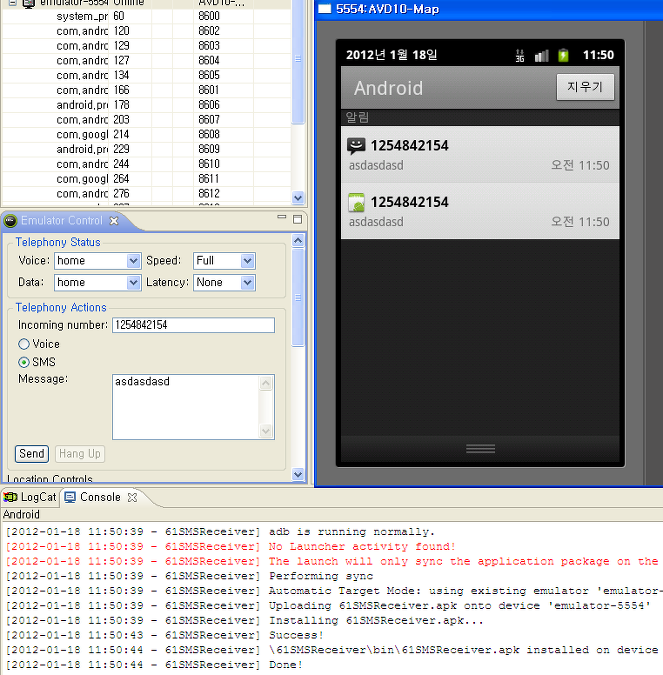
Task: Select com.googl process with PID 264
Action: (x=146, y=179)
